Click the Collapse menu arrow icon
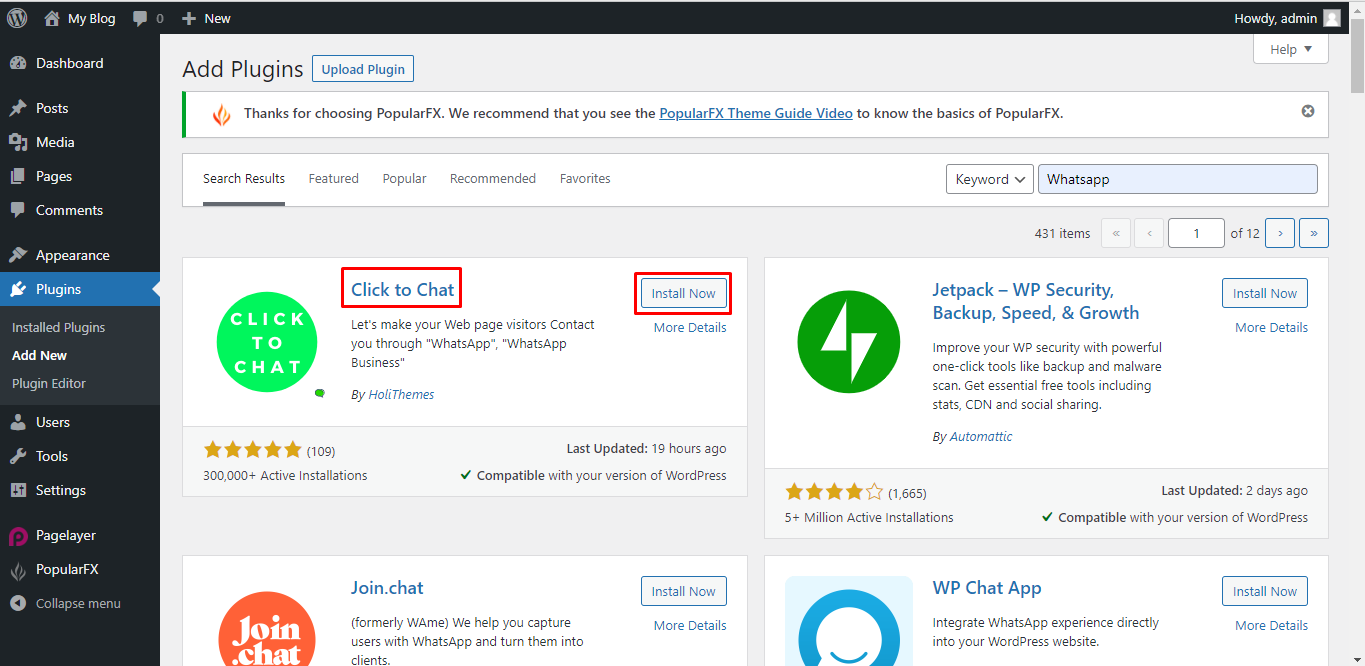Screen dimensions: 1365x666 pos(18,603)
